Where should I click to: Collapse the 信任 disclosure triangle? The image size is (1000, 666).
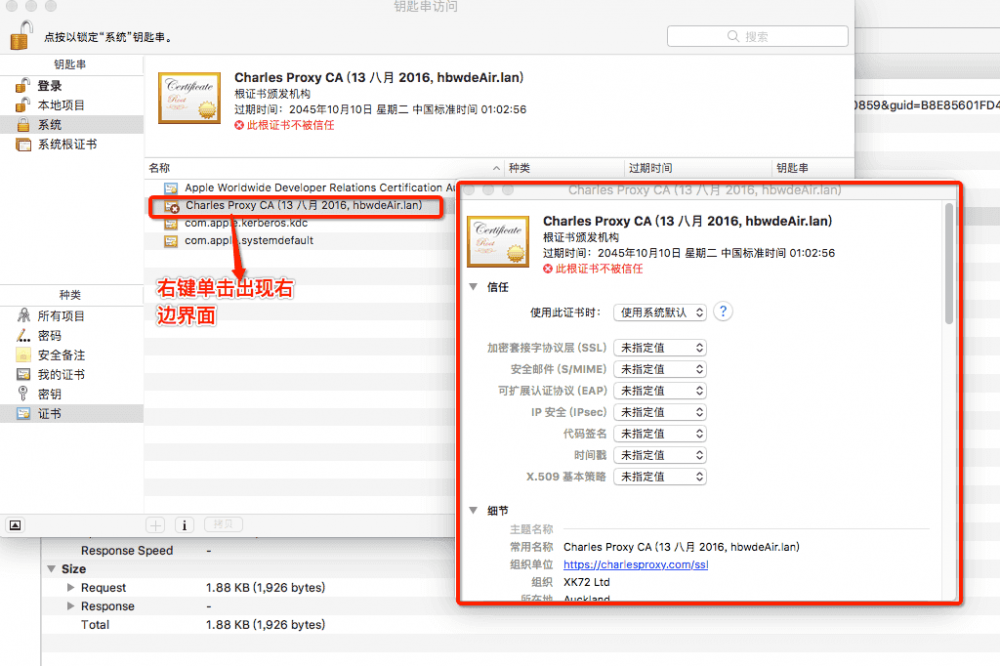474,288
